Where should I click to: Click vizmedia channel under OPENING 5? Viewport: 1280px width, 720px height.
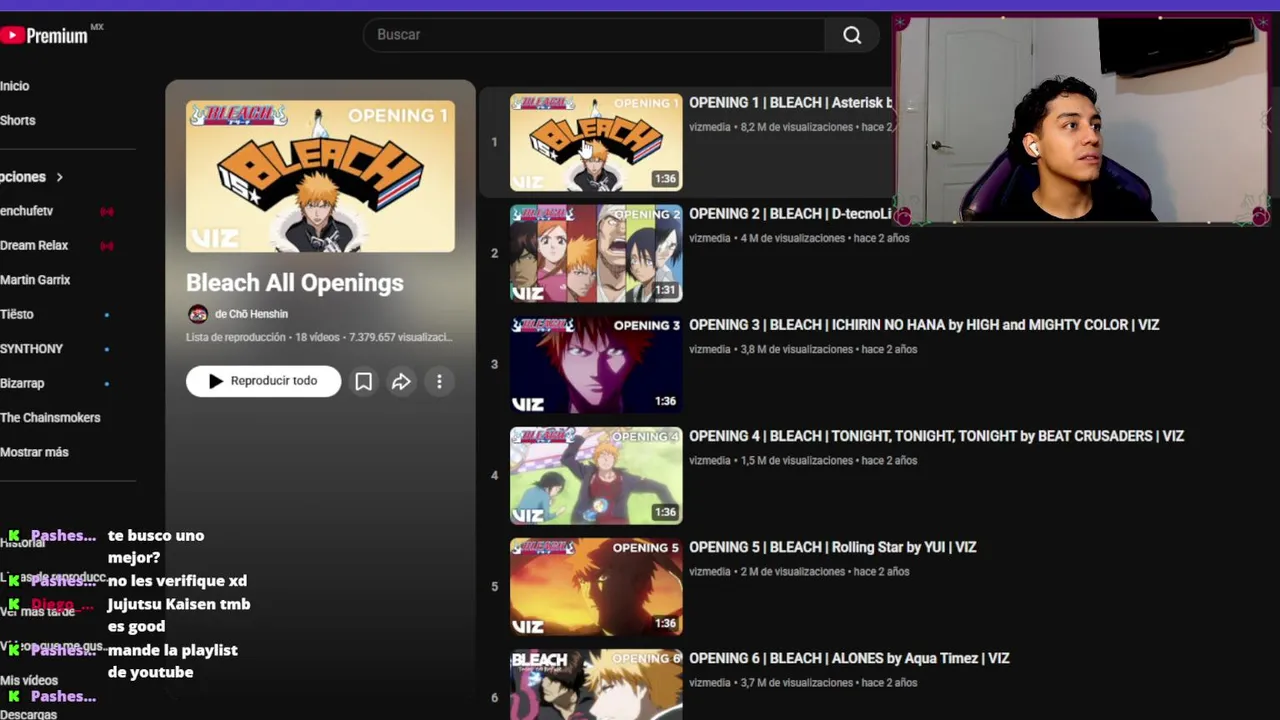tap(709, 572)
